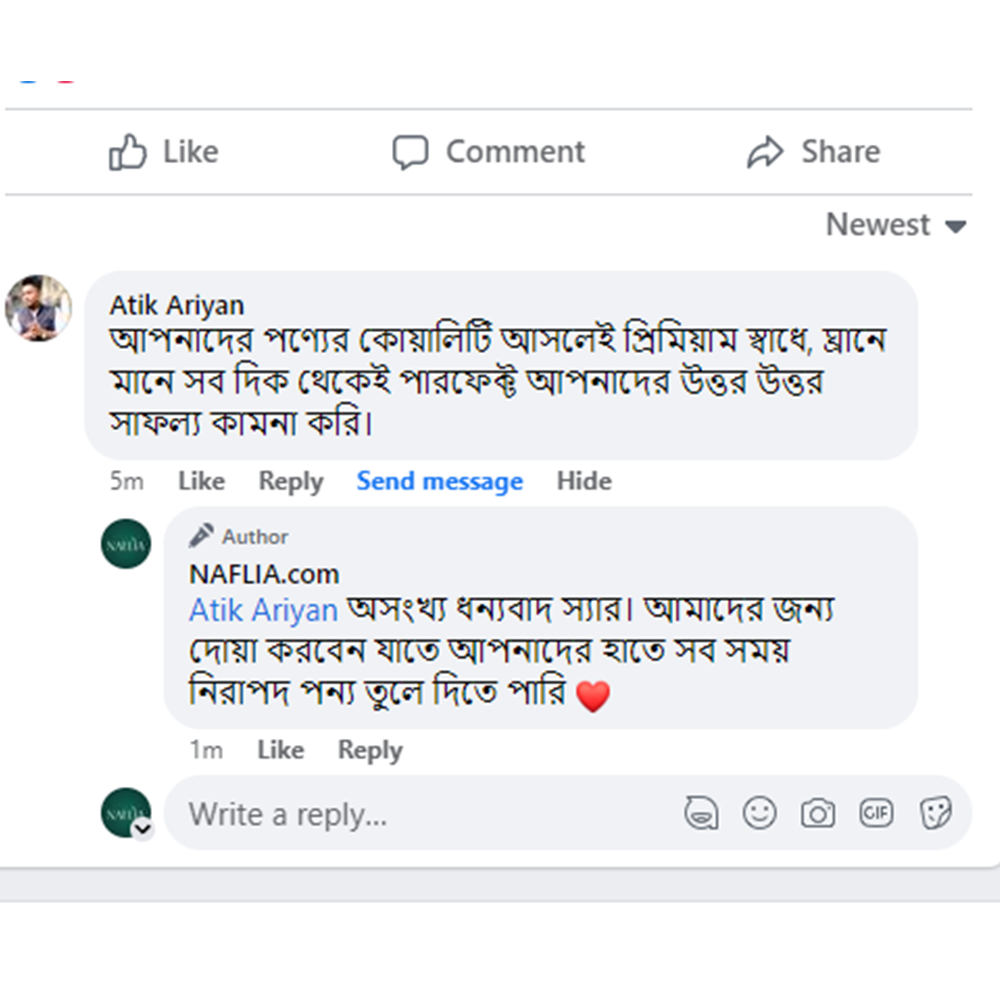Attach a photo using the camera icon
Screen dimensions: 1000x1000
tap(818, 813)
